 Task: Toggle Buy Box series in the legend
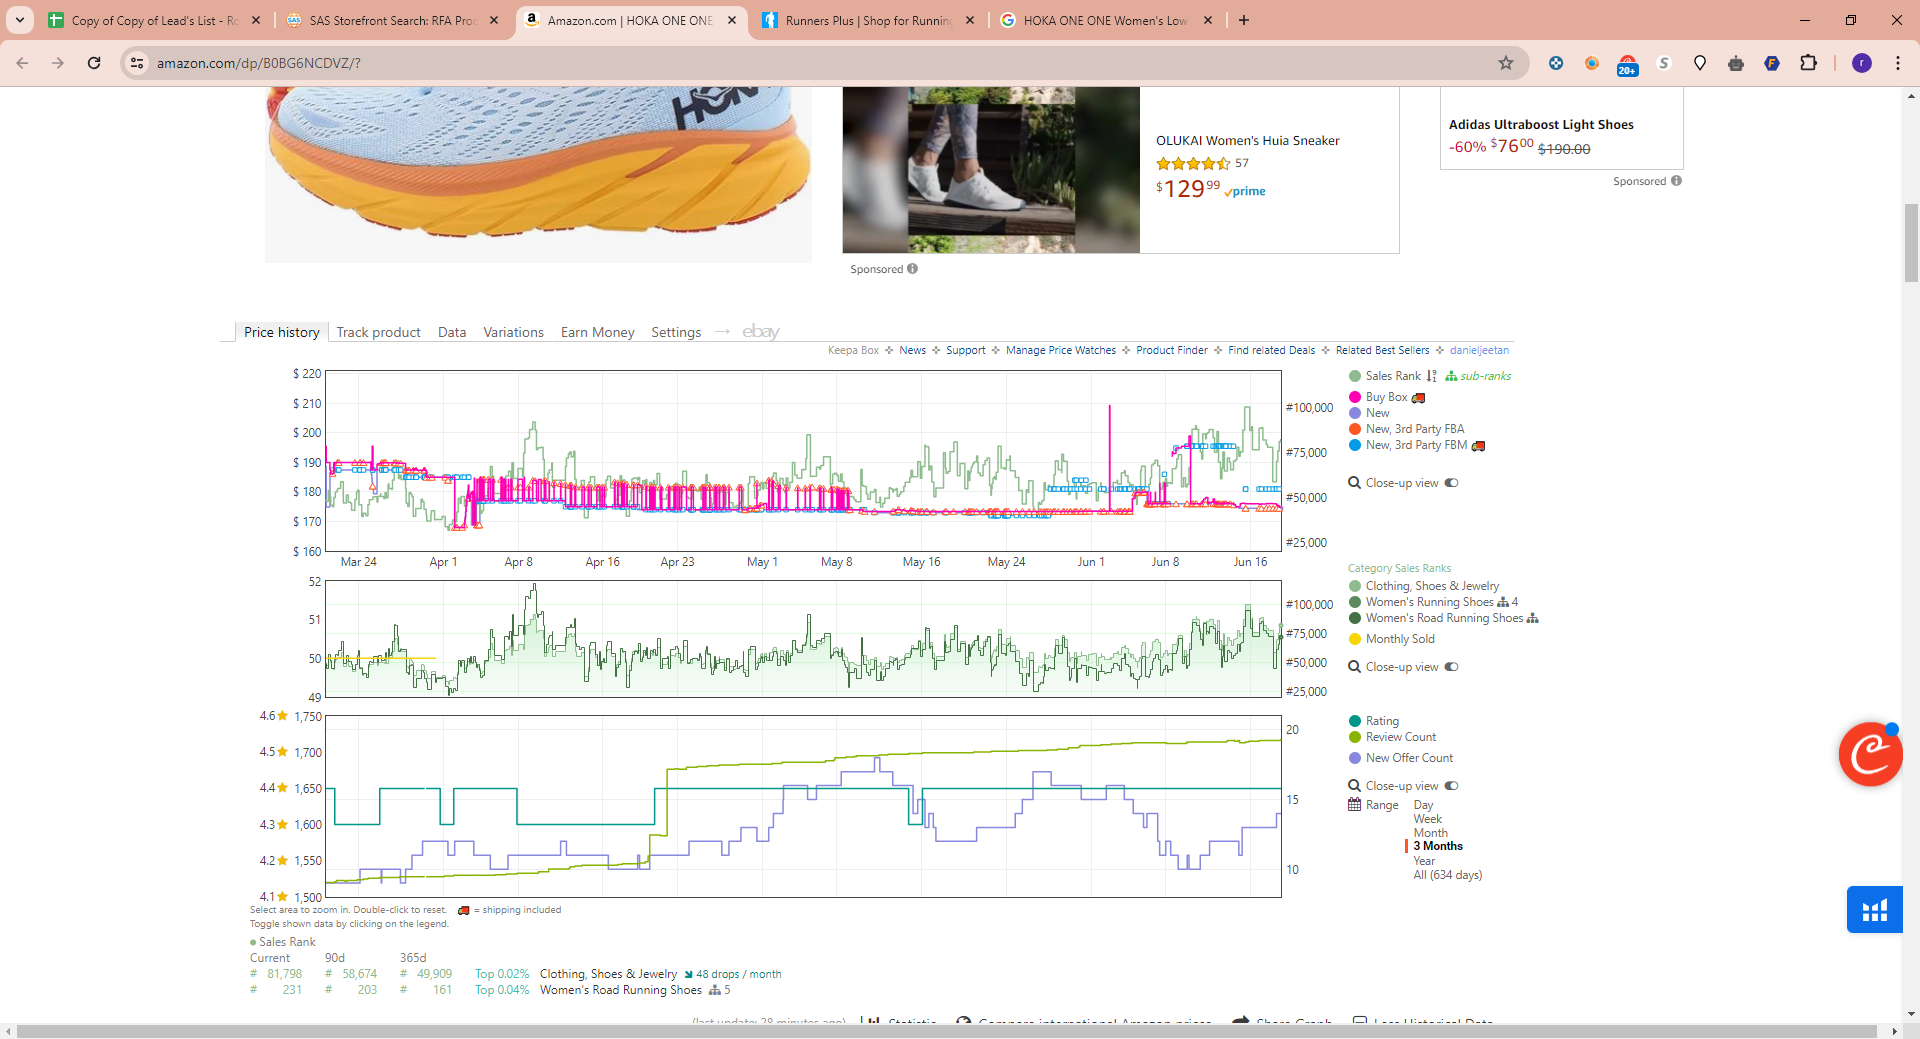[x=1378, y=397]
